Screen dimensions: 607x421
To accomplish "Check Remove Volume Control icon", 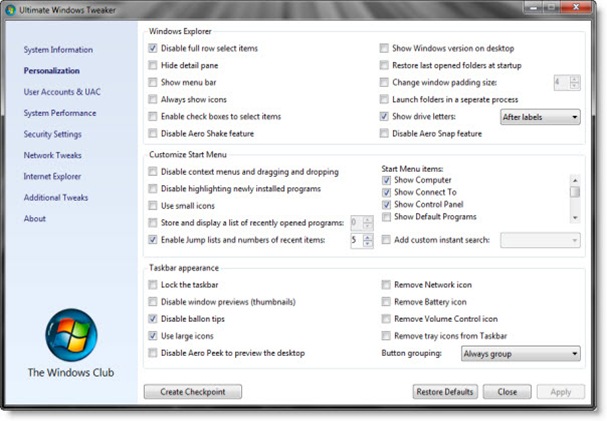I will pos(386,319).
